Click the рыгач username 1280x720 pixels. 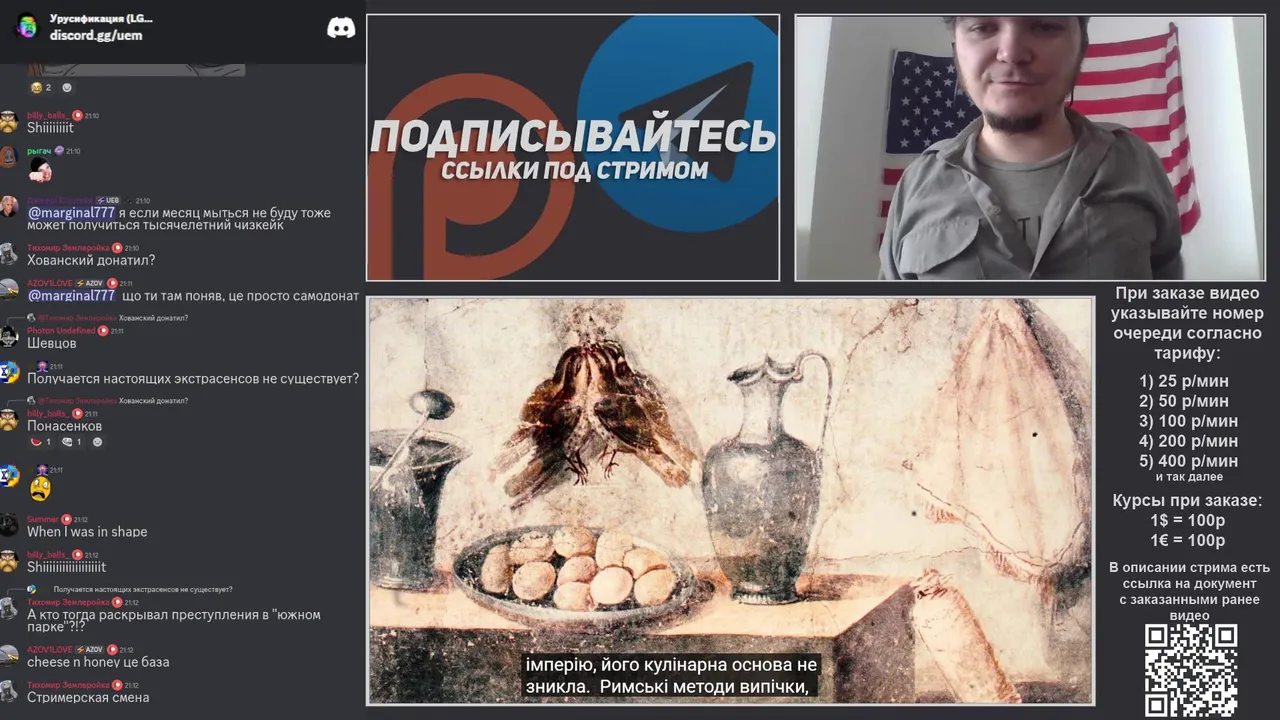pyautogui.click(x=39, y=151)
